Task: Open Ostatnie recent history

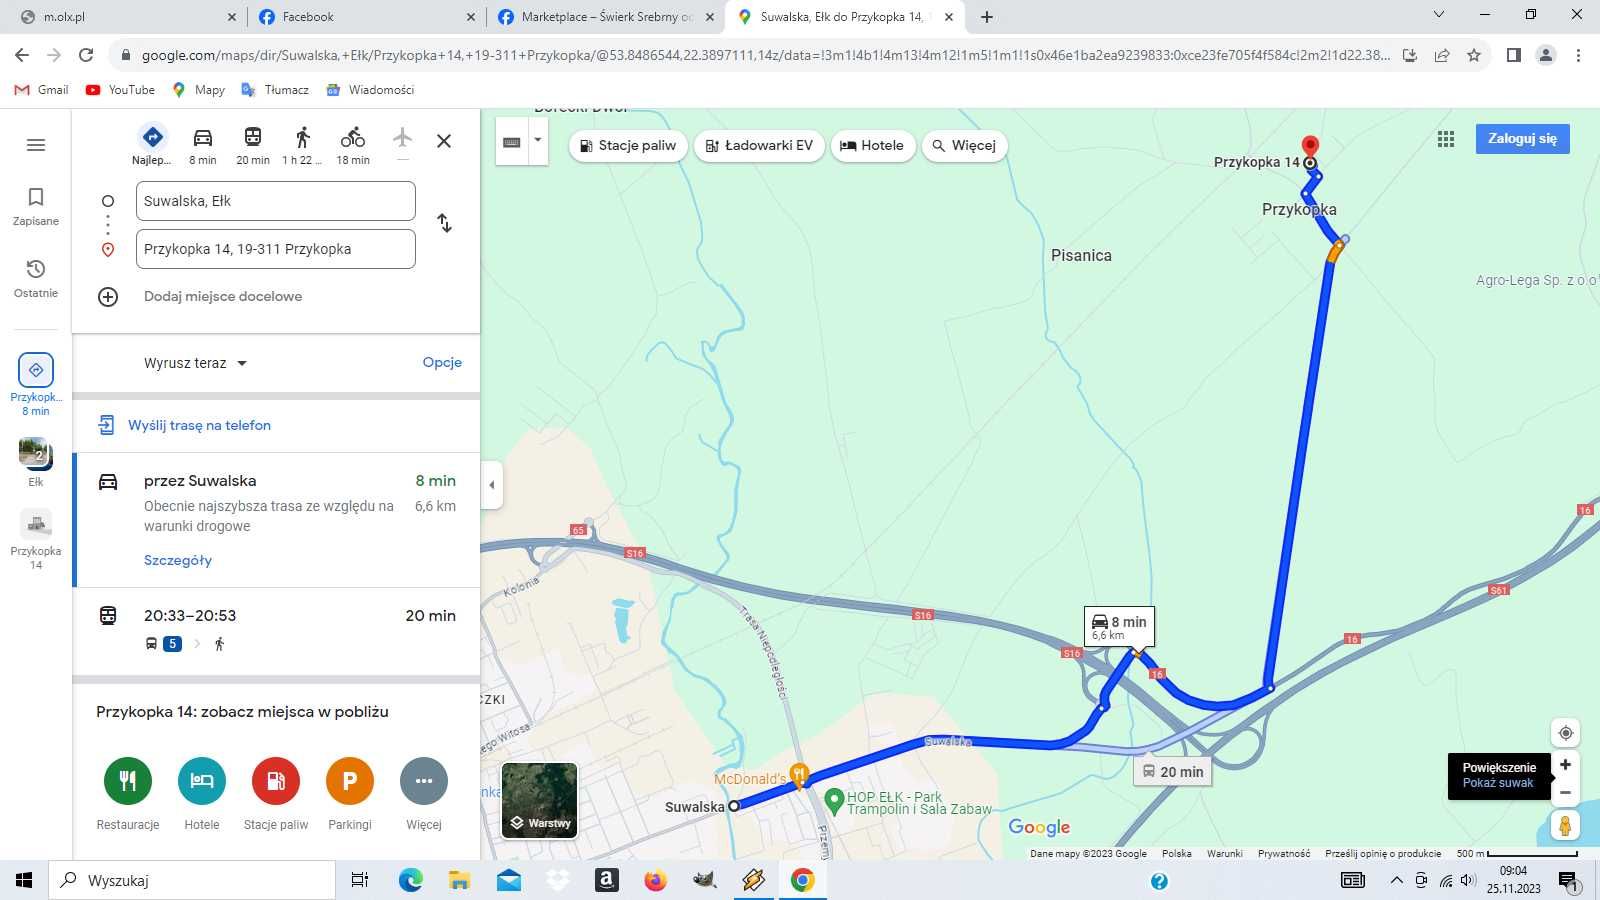Action: (36, 278)
